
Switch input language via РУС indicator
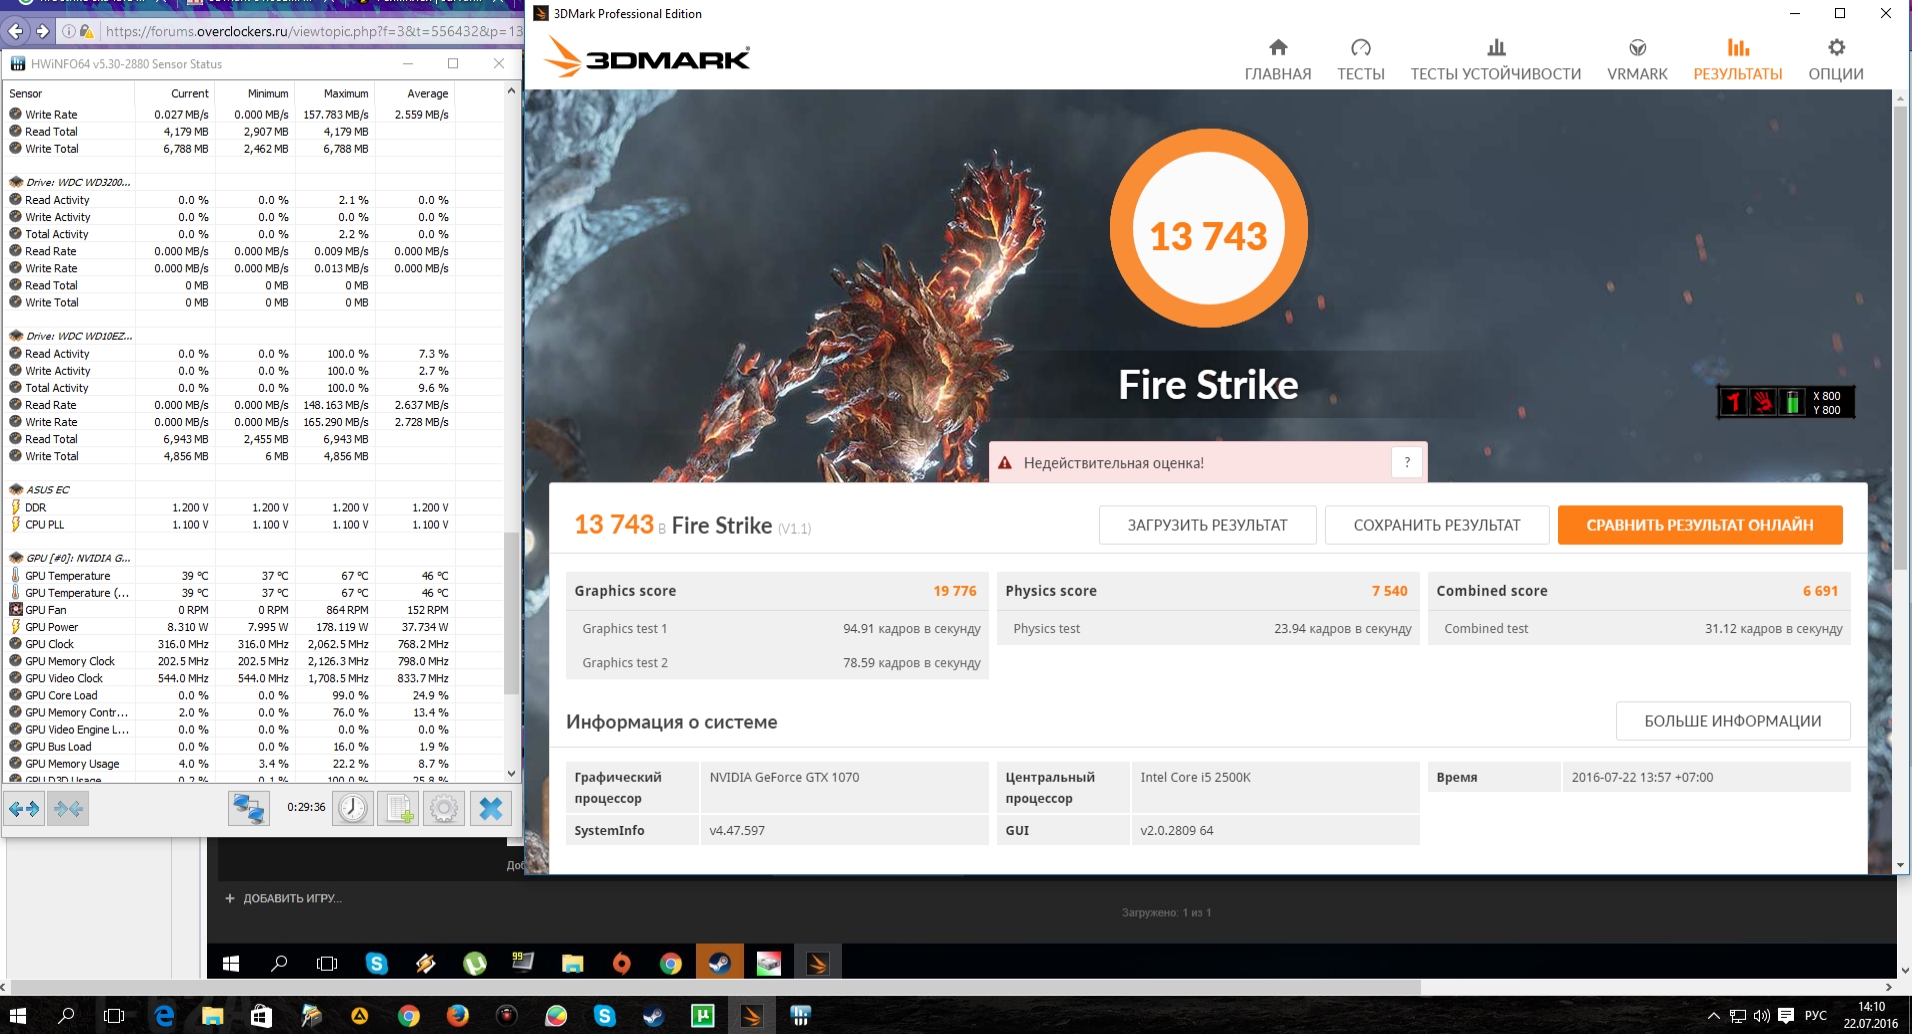tap(1815, 1016)
